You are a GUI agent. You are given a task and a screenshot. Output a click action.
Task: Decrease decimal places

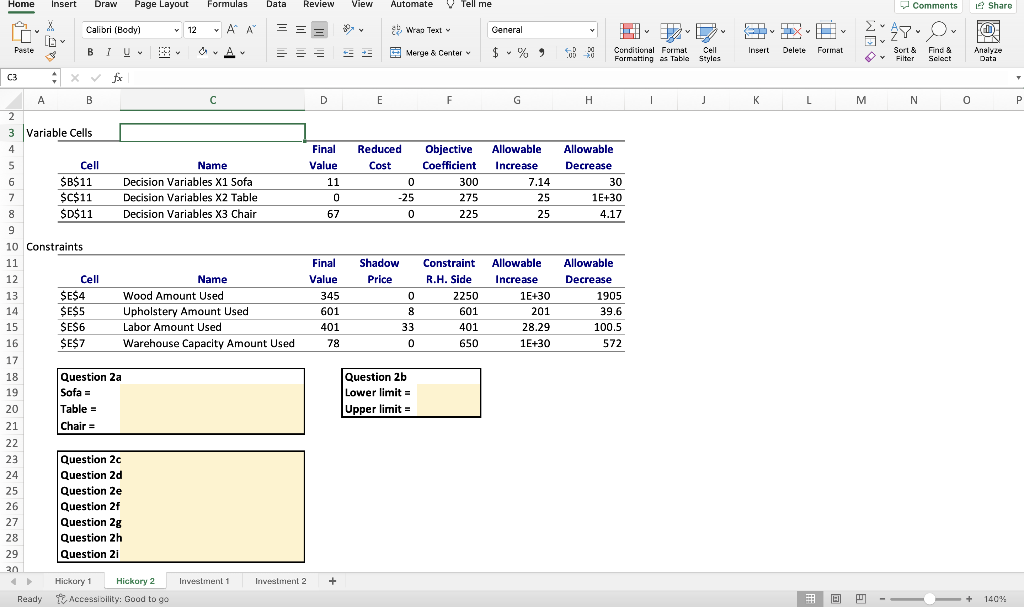[x=590, y=53]
